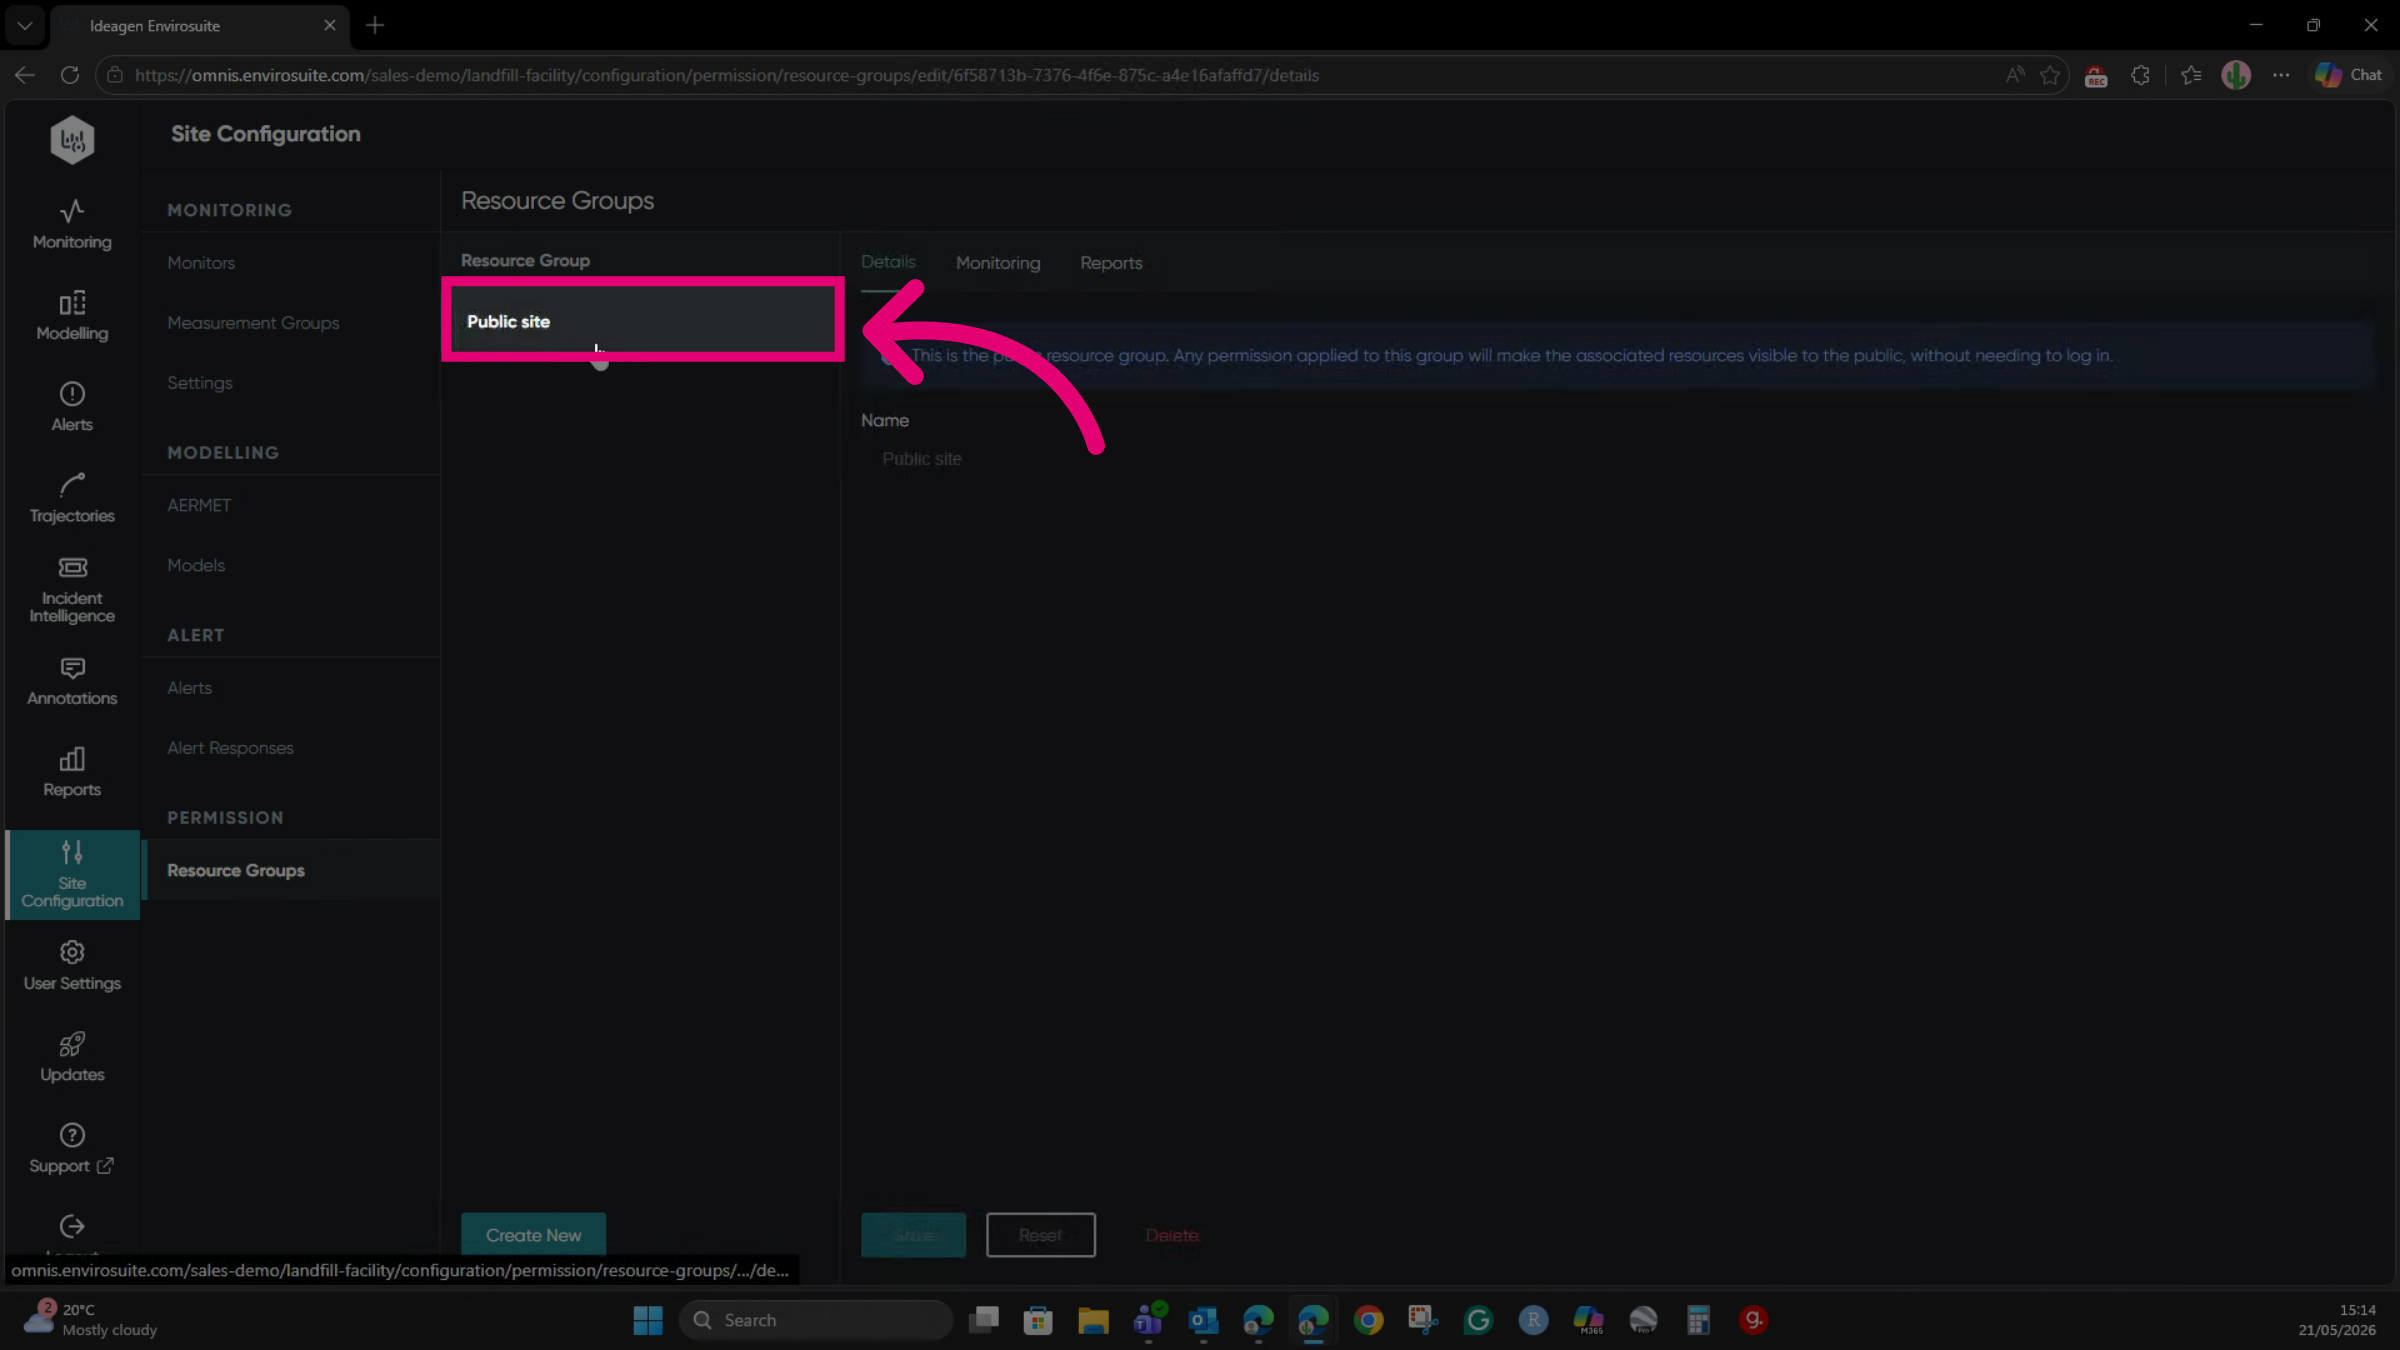The width and height of the screenshot is (2400, 1350).
Task: Open Incident Intelligence
Action: tap(72, 590)
